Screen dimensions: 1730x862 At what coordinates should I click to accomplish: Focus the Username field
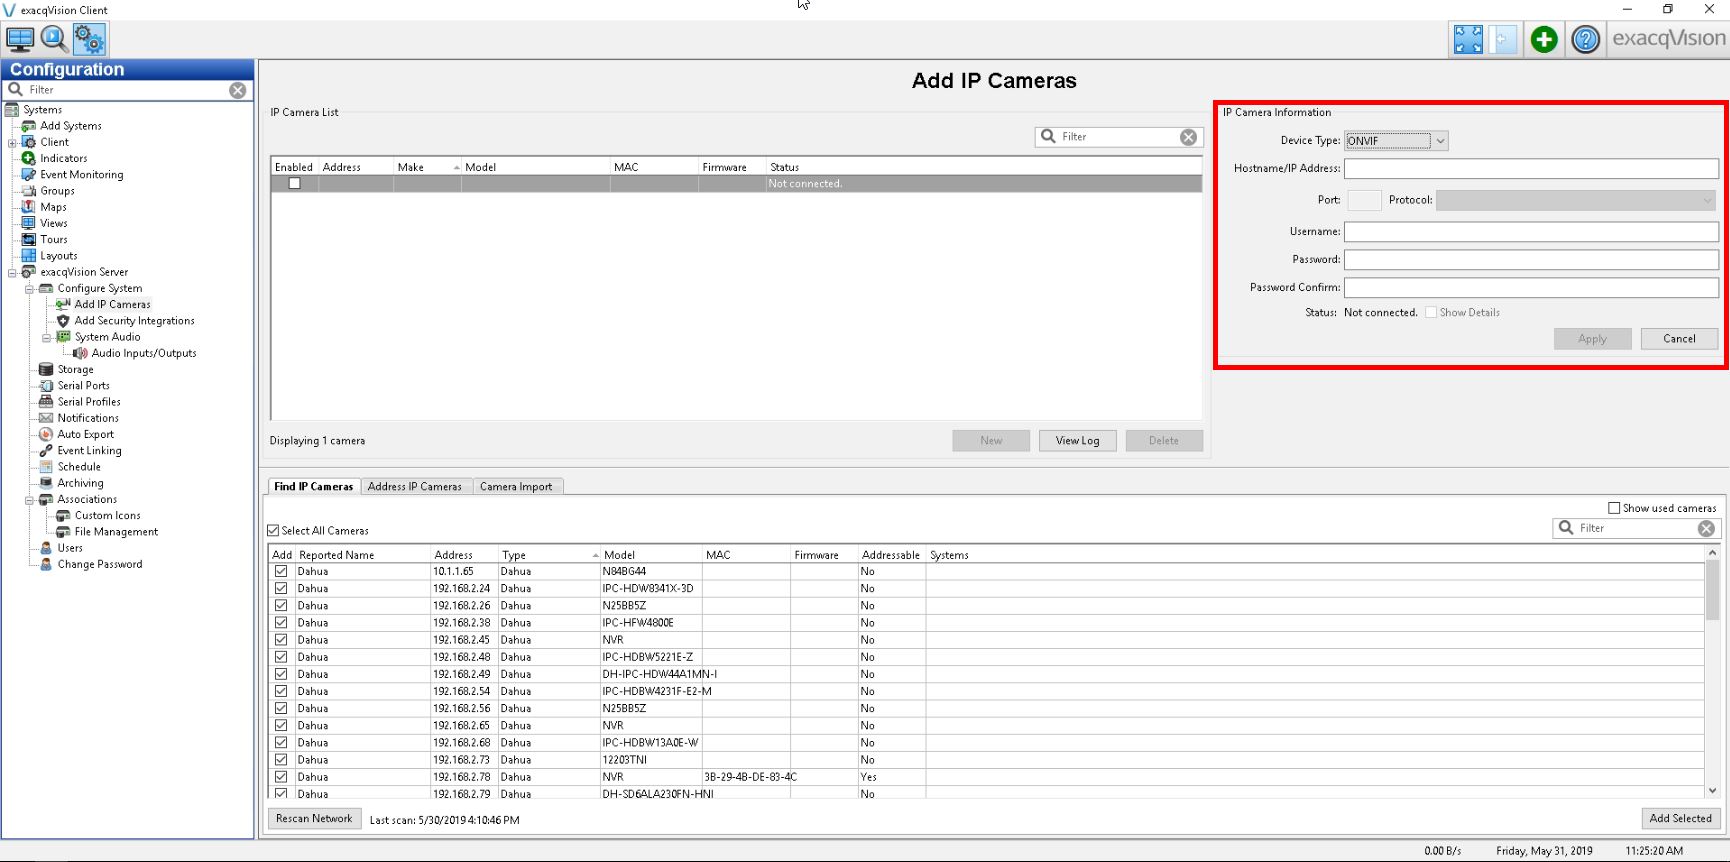coord(1531,232)
